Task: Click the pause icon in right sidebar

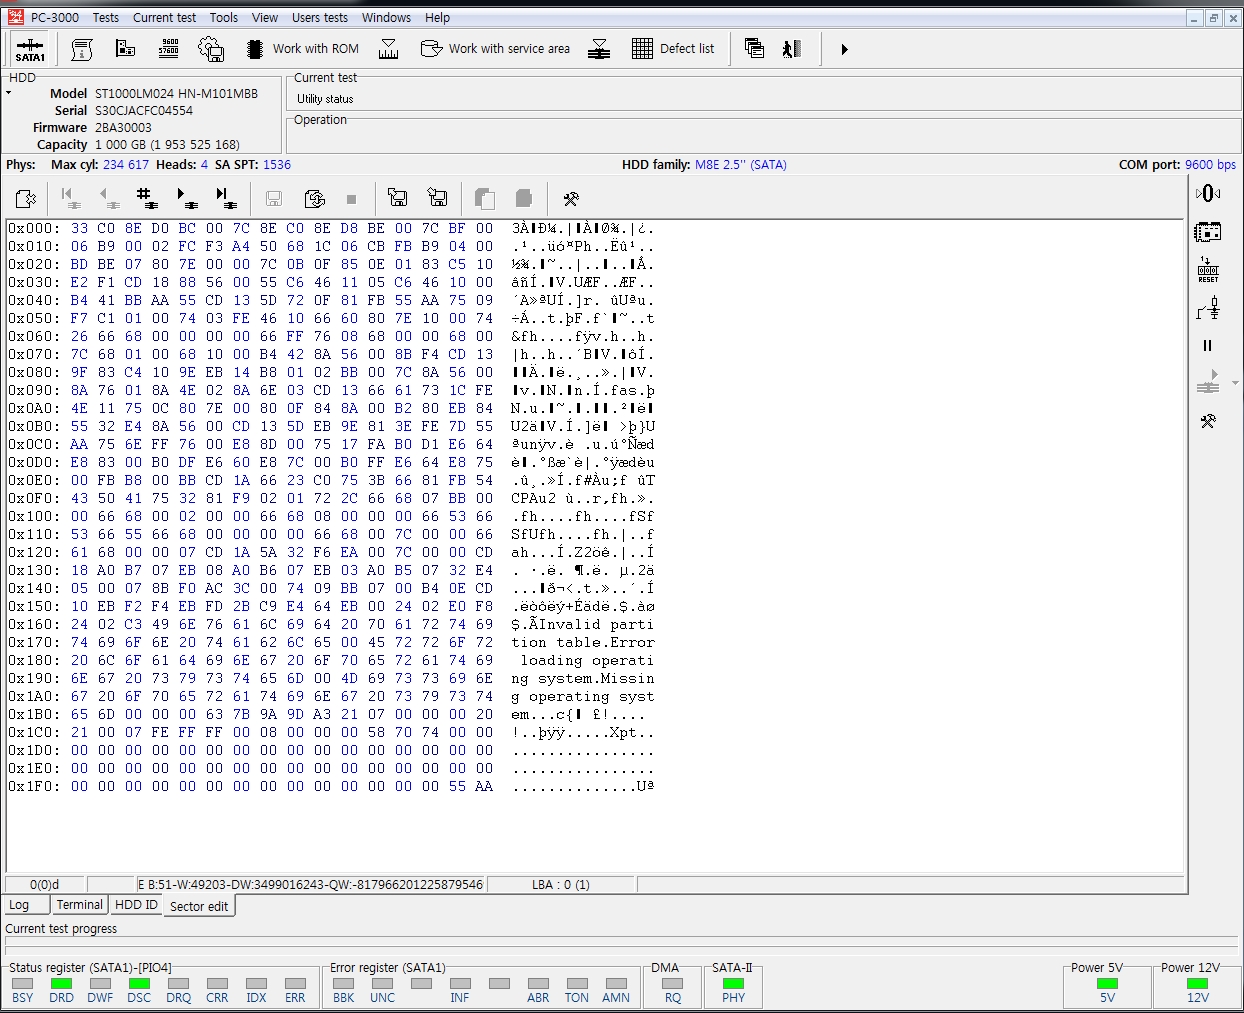Action: pos(1207,346)
